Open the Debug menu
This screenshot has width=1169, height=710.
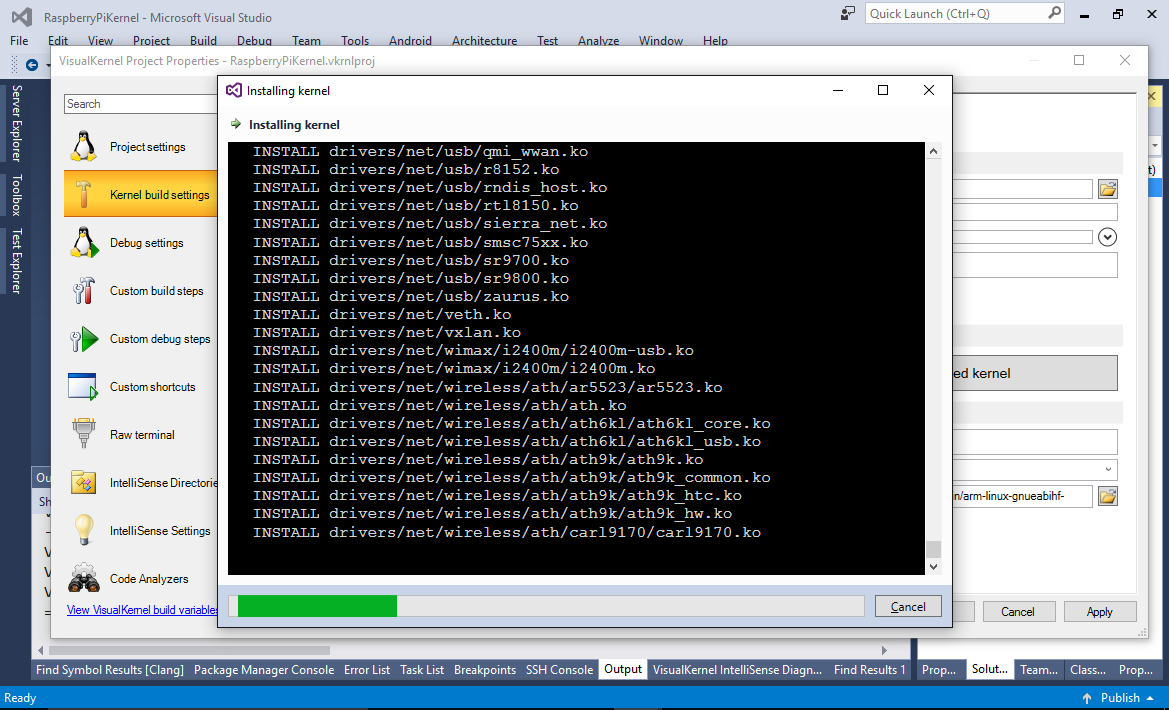(x=254, y=41)
